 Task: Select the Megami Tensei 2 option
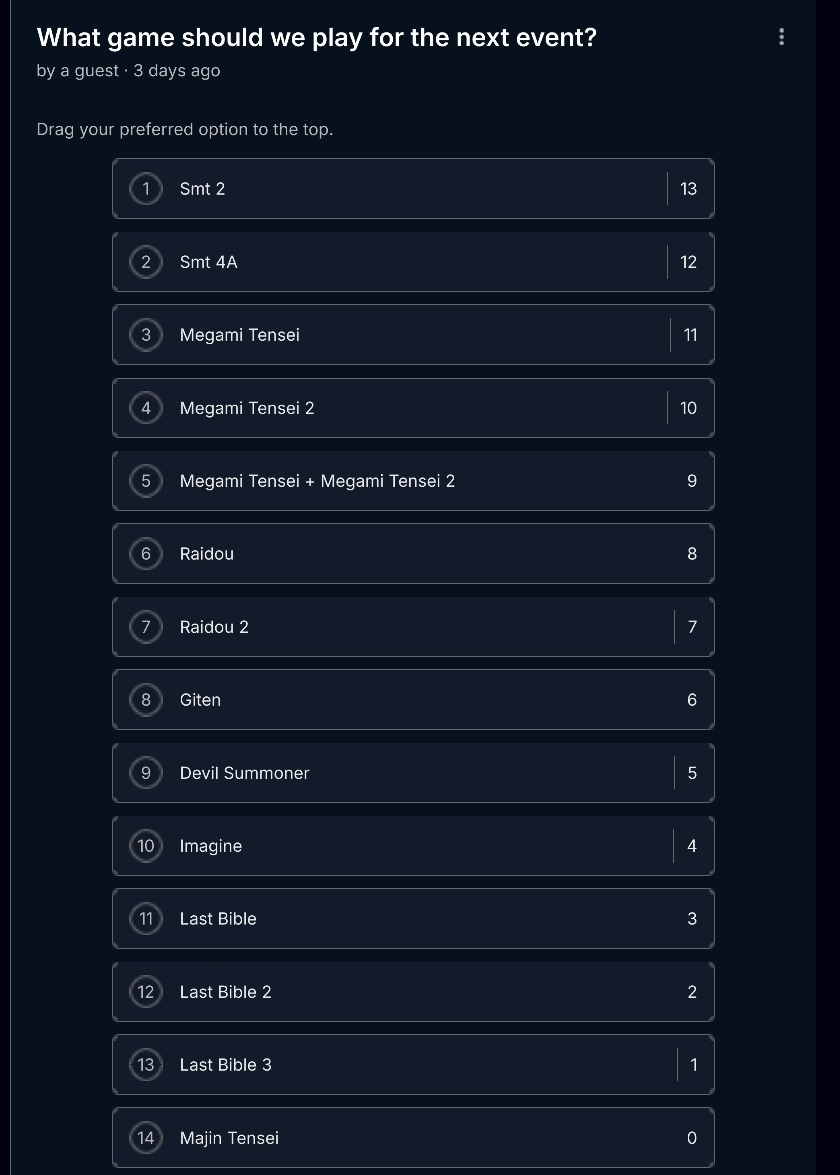pos(413,408)
